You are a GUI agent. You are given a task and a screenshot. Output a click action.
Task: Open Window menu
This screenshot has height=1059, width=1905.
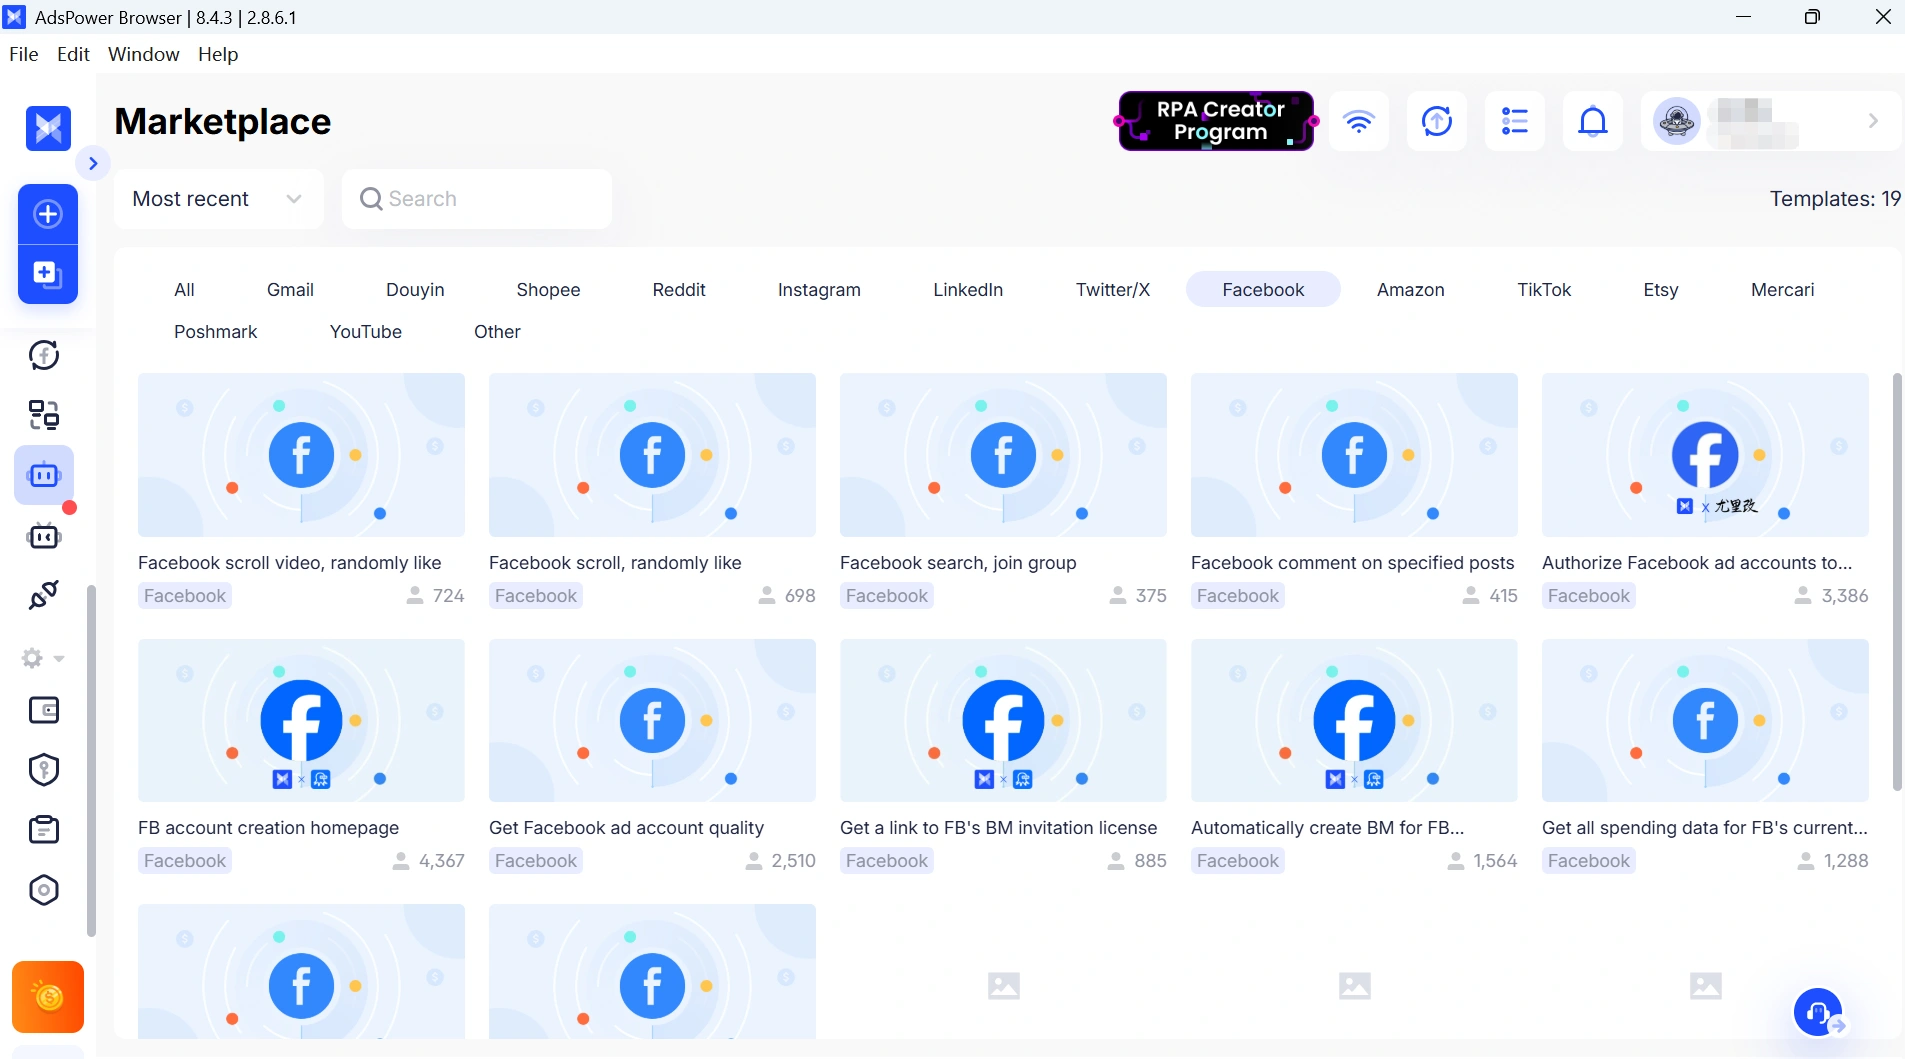(x=144, y=54)
